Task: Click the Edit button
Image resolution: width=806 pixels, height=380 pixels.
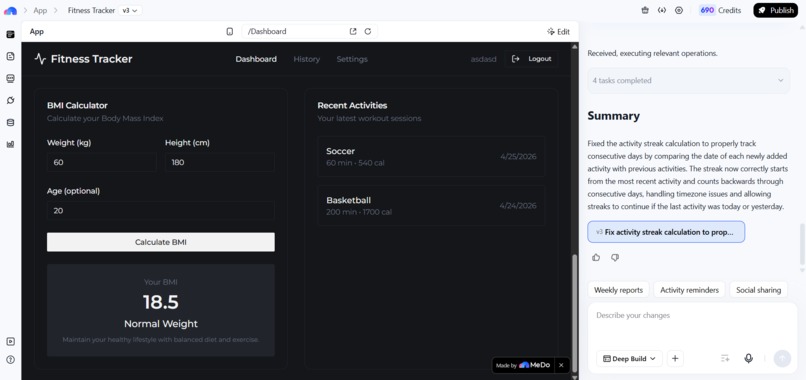Action: tap(558, 31)
